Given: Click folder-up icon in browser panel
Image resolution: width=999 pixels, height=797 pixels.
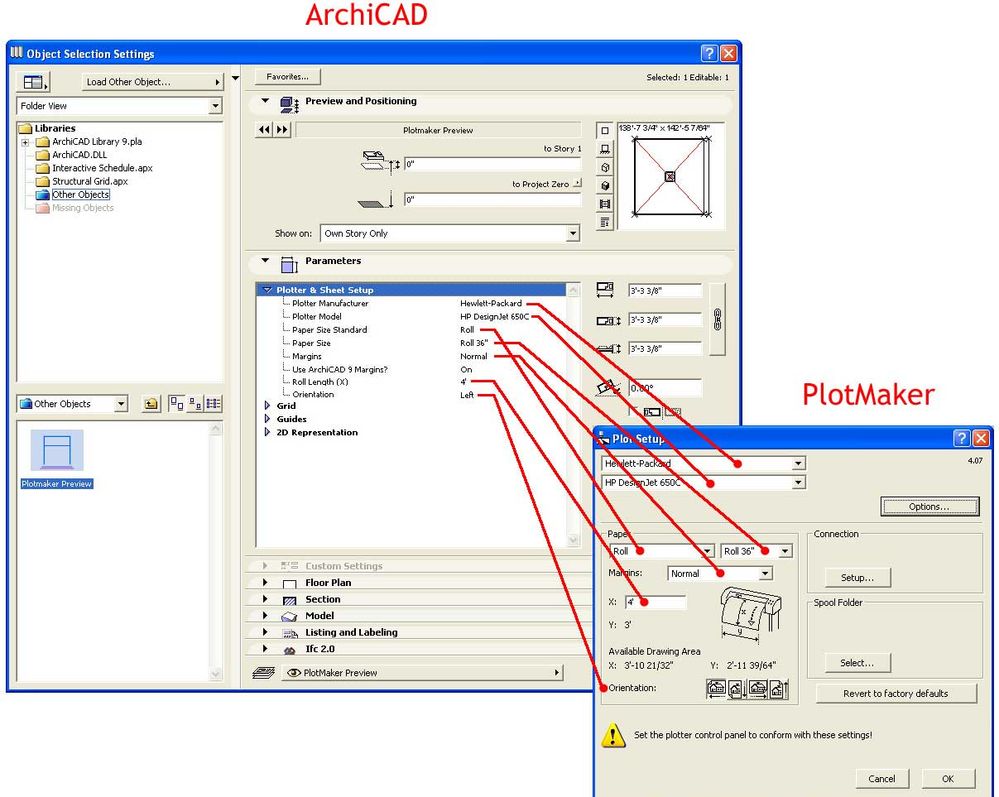Looking at the screenshot, I should (x=151, y=404).
